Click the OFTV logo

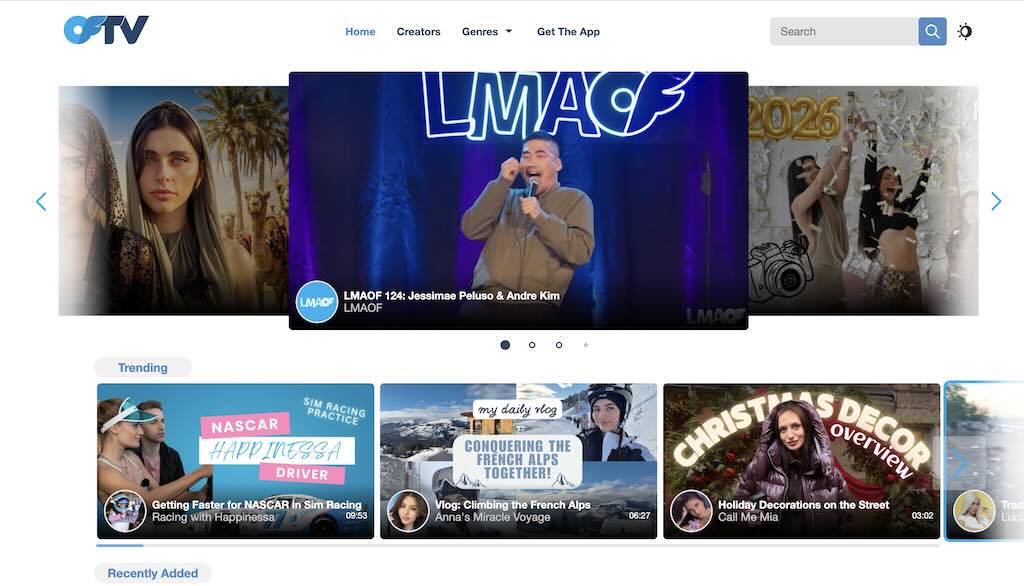[106, 30]
